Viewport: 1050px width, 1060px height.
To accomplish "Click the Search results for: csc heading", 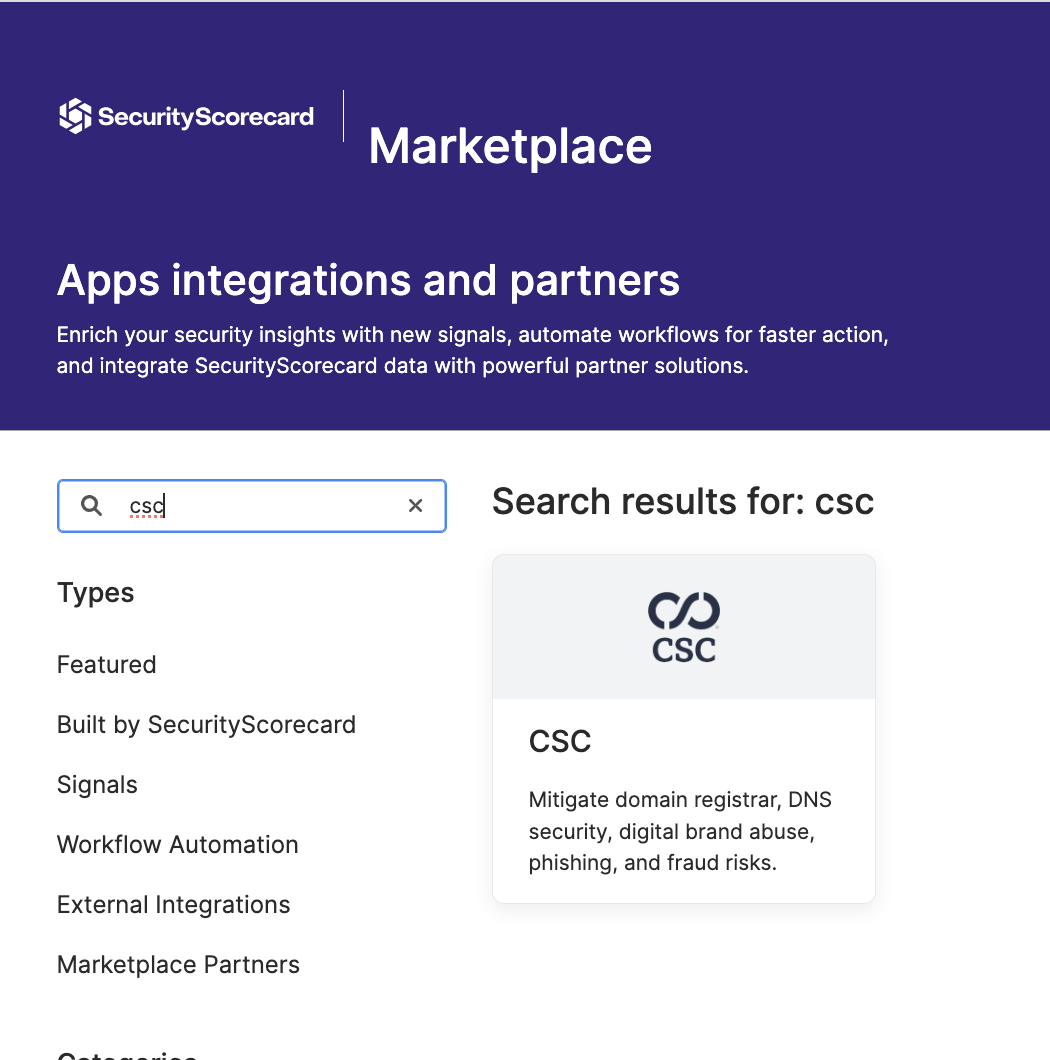I will [683, 501].
